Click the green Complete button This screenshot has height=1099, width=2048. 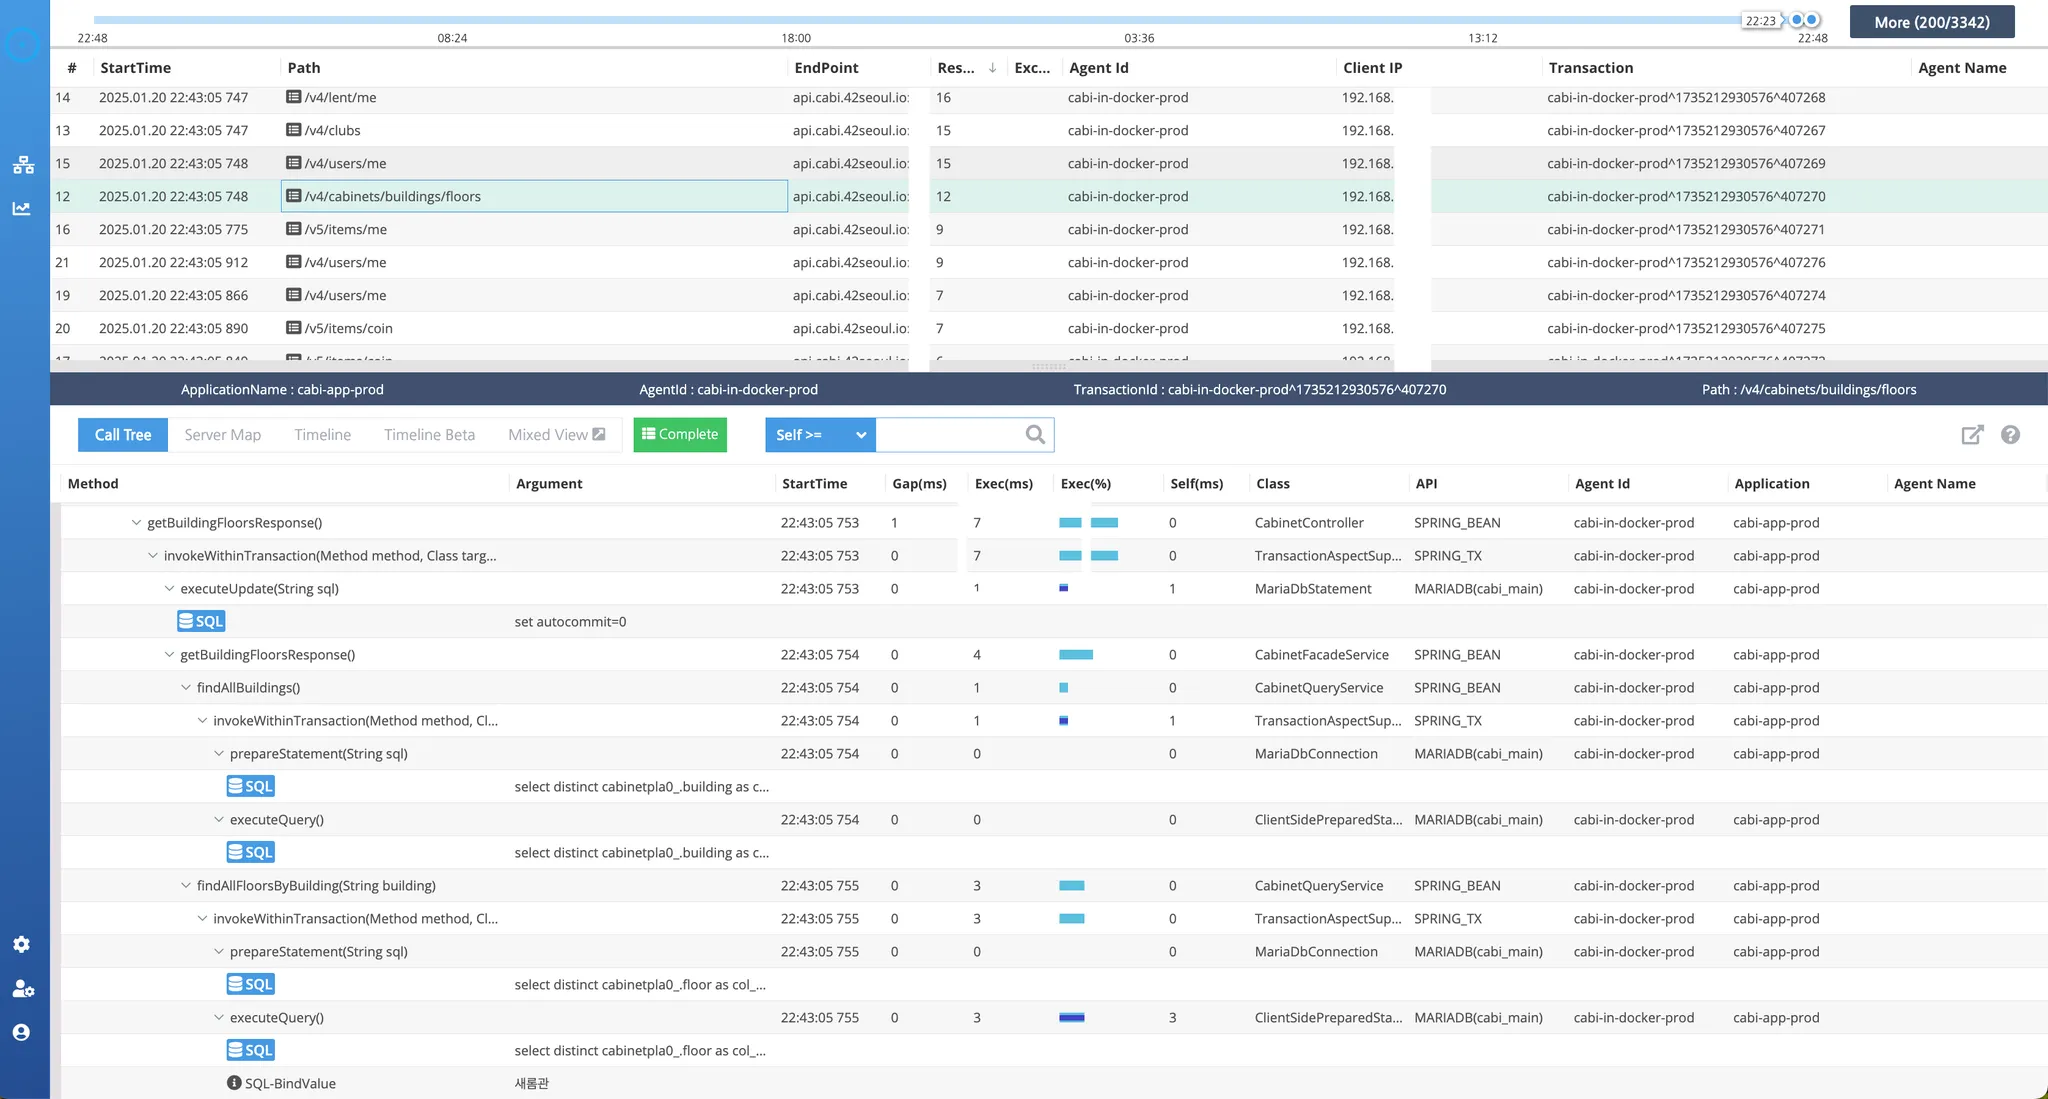(680, 435)
